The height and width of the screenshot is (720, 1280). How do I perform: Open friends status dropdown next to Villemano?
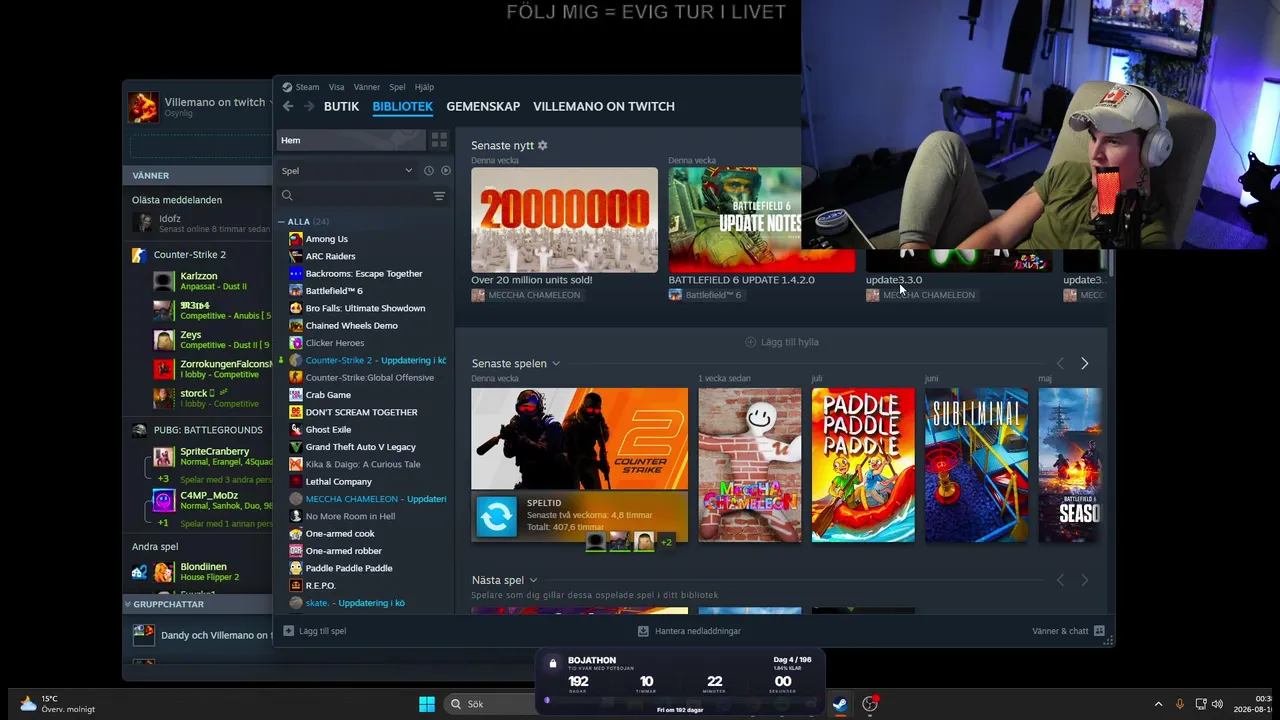(x=271, y=102)
